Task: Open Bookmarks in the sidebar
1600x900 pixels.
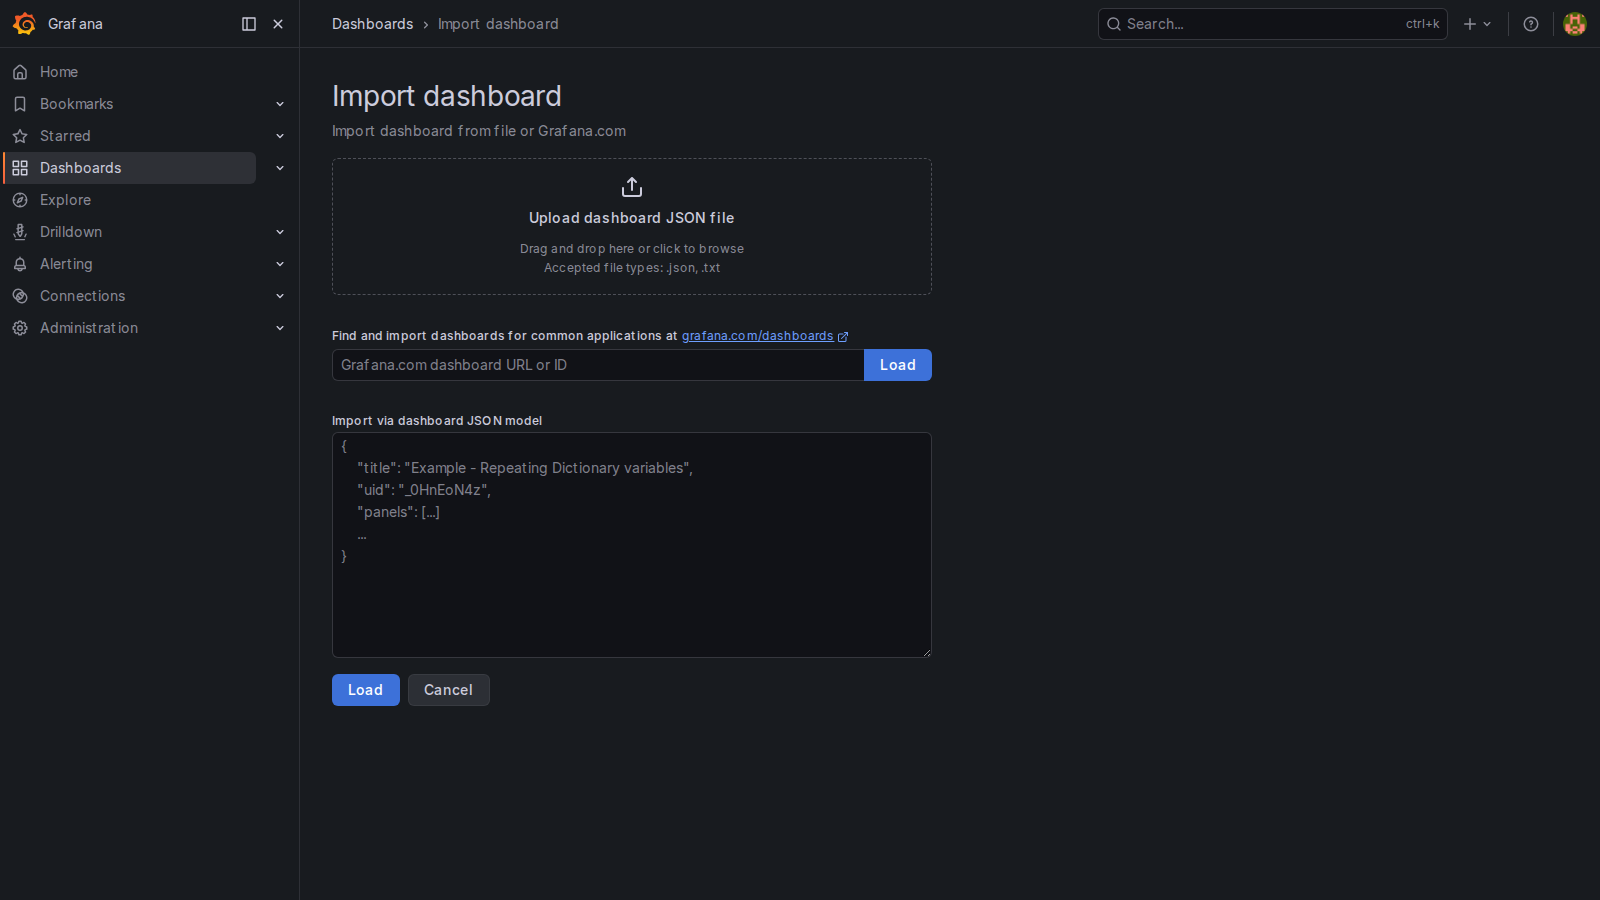Action: tap(76, 104)
